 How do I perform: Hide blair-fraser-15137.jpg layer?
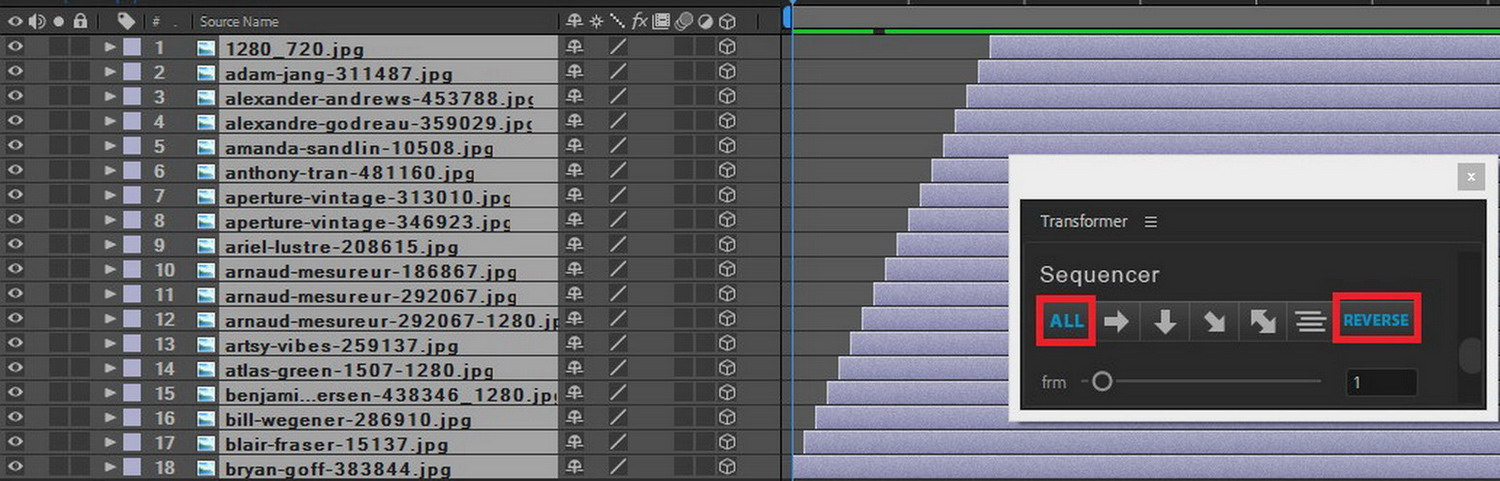coord(14,443)
